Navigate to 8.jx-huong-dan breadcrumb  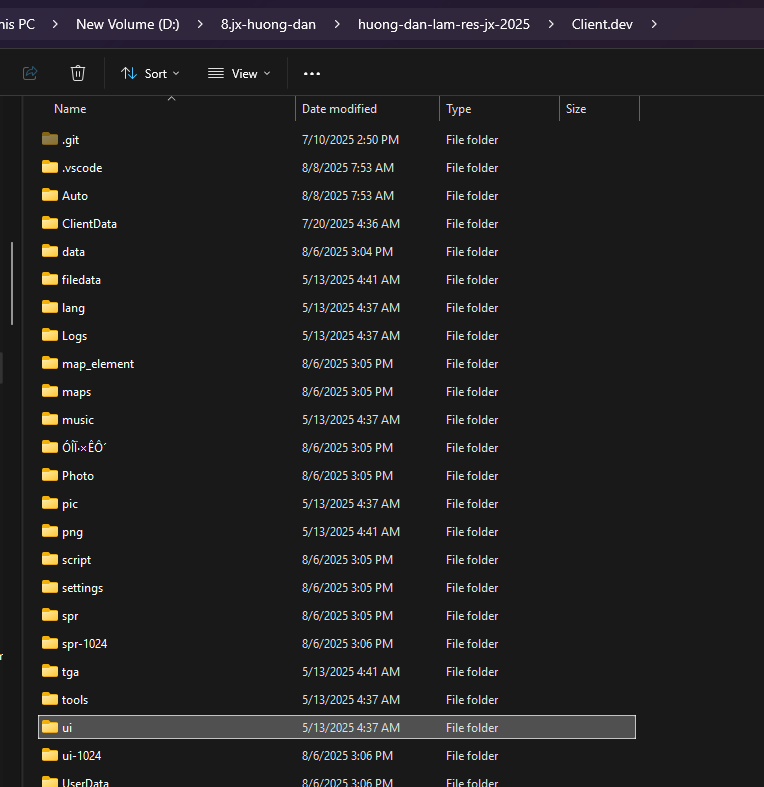268,23
